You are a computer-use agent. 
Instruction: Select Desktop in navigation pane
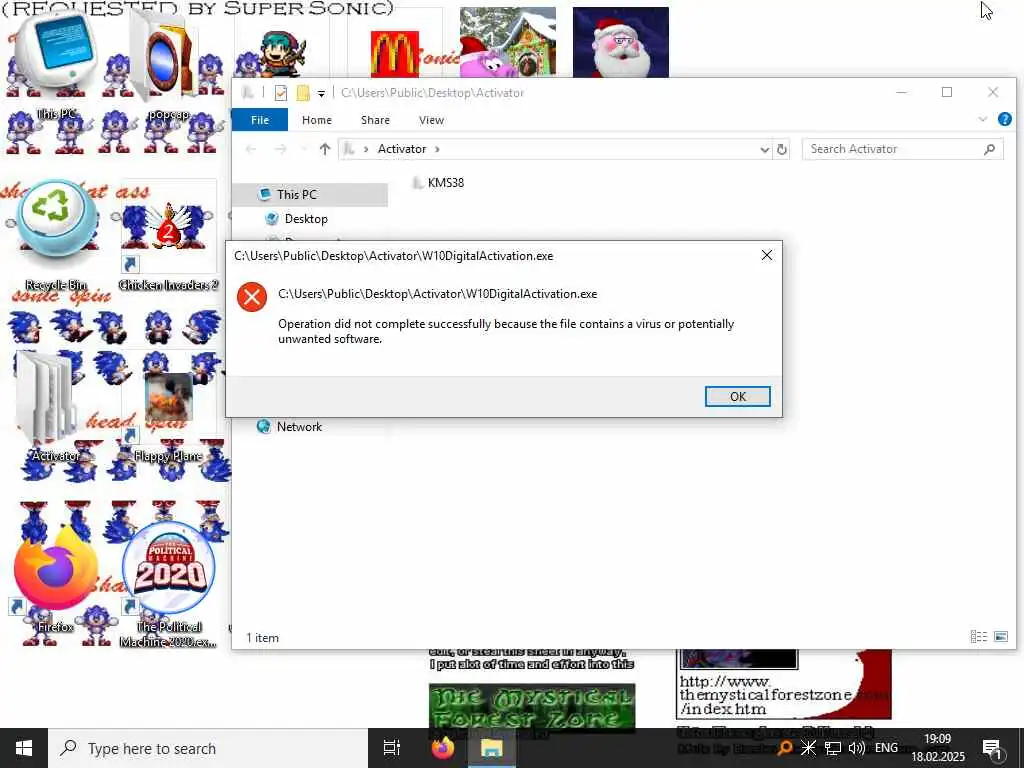click(306, 219)
